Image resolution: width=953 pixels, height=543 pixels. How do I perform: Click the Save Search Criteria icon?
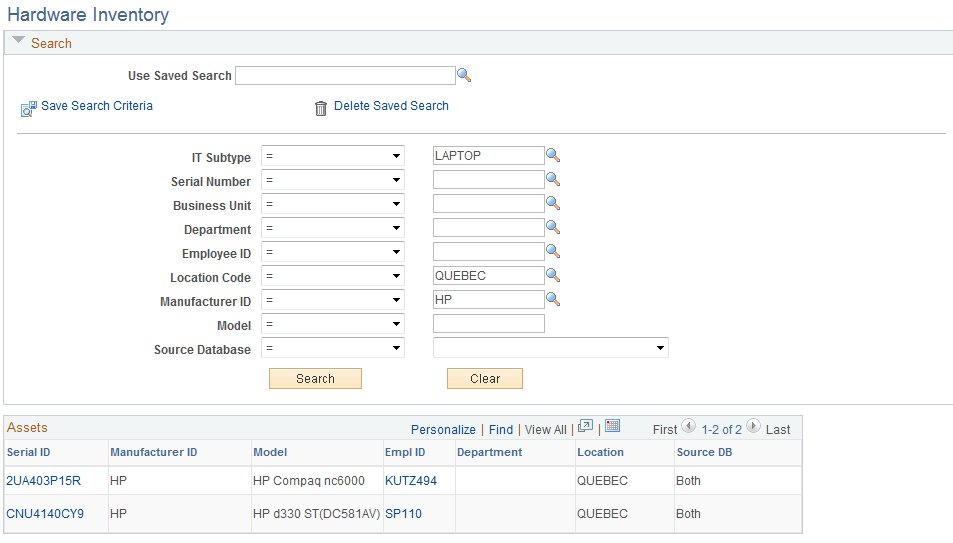click(29, 109)
